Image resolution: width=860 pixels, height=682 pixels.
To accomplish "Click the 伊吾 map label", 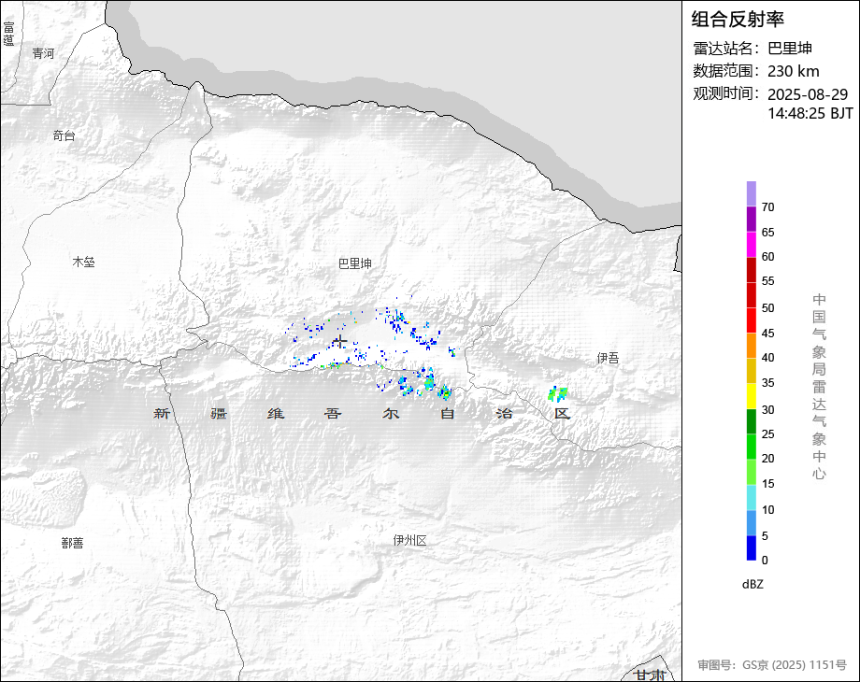I will click(608, 358).
